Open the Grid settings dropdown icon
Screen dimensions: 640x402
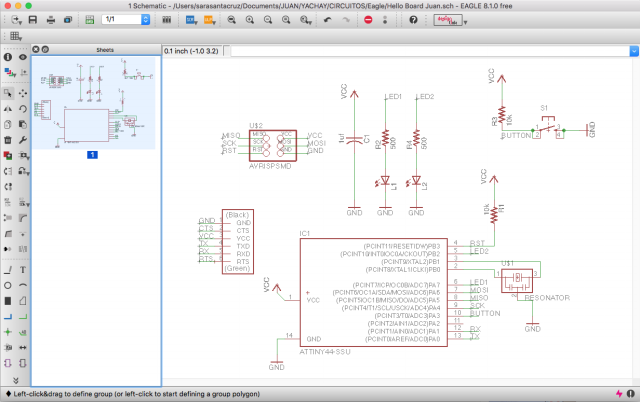pos(16,36)
